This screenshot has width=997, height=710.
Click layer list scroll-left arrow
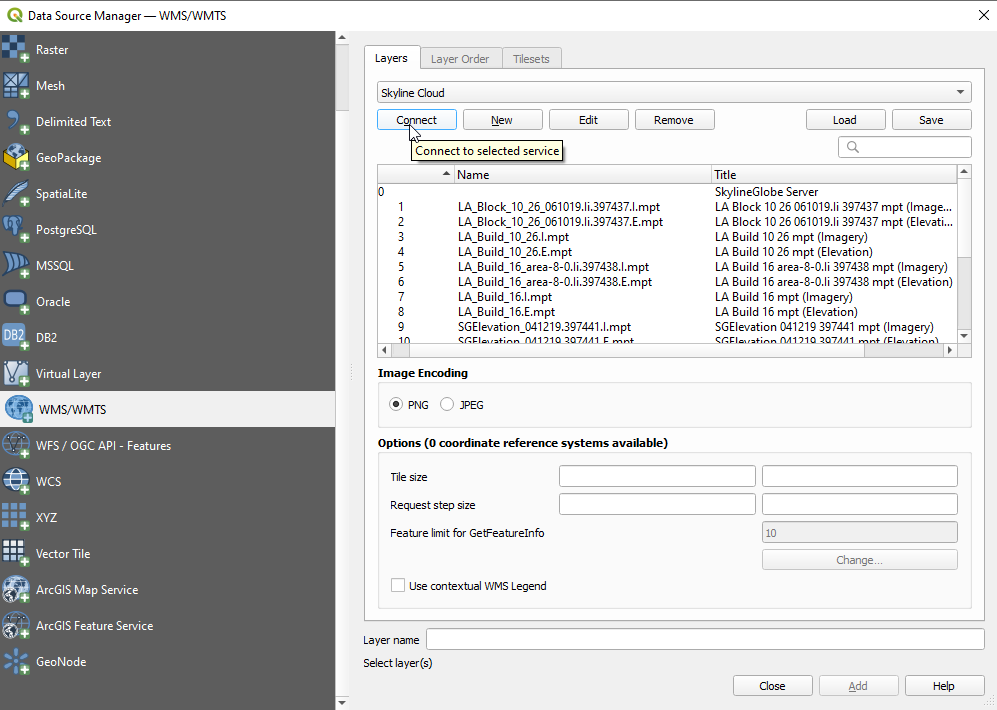click(384, 350)
